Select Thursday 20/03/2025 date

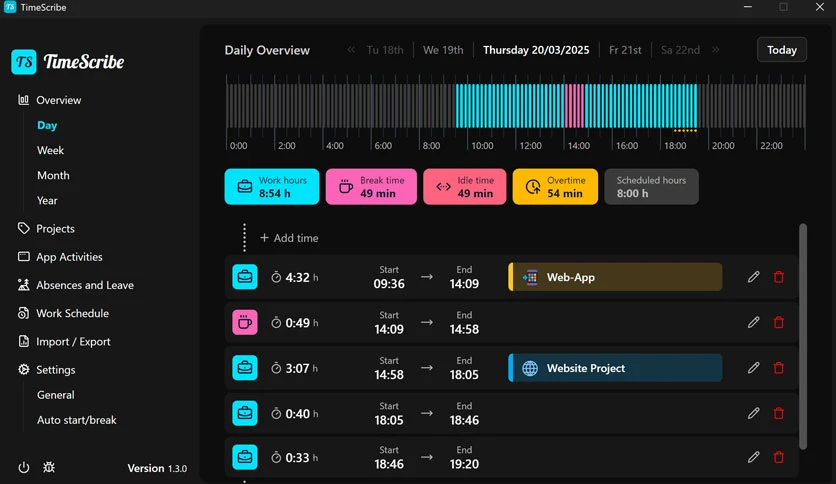[x=536, y=50]
